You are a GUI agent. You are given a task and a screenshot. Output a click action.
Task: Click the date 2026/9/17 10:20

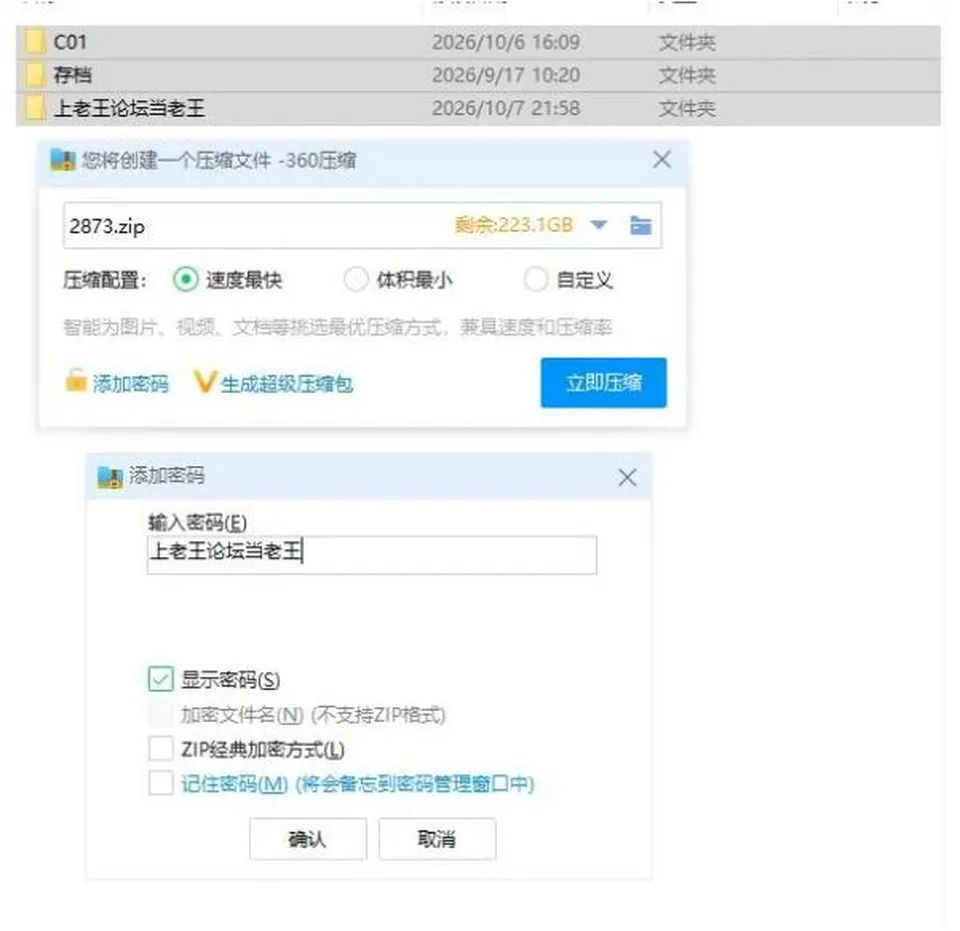click(506, 75)
